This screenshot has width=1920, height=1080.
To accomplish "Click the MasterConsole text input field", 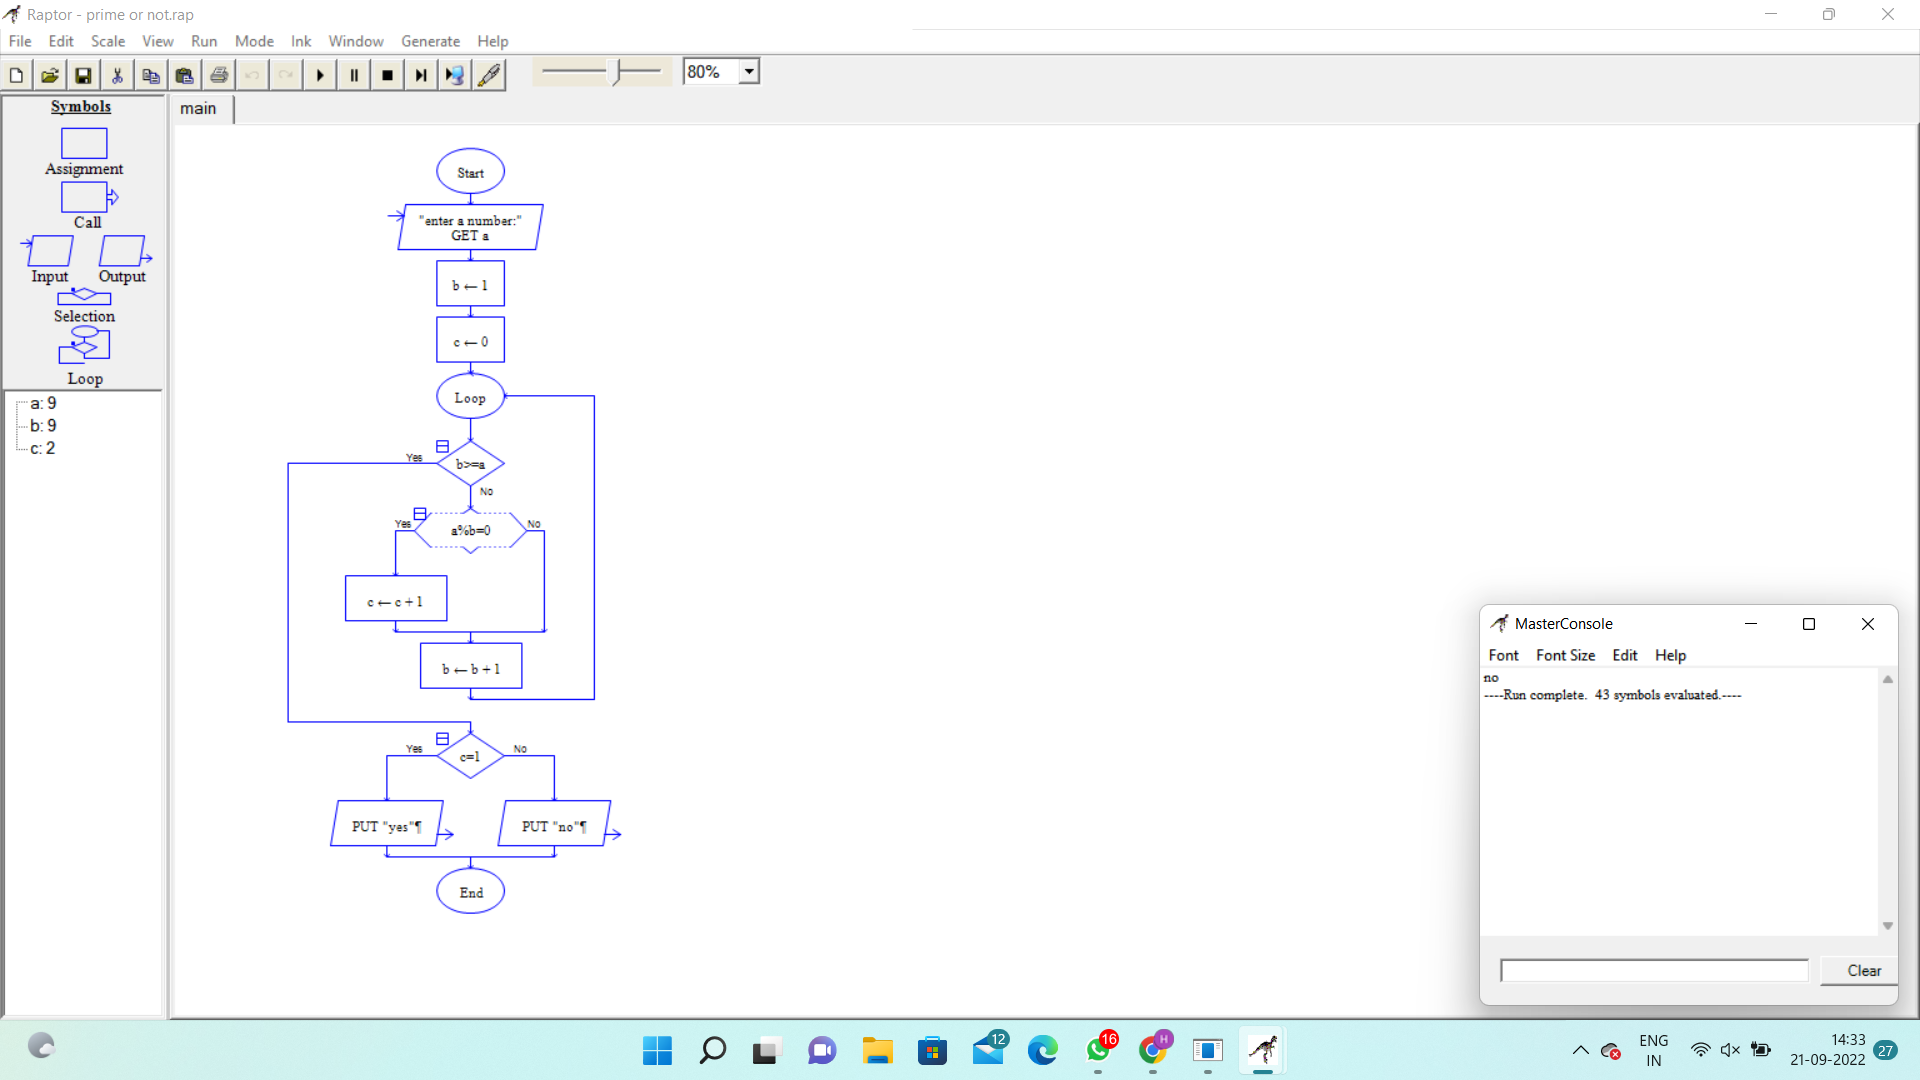I will (1654, 970).
